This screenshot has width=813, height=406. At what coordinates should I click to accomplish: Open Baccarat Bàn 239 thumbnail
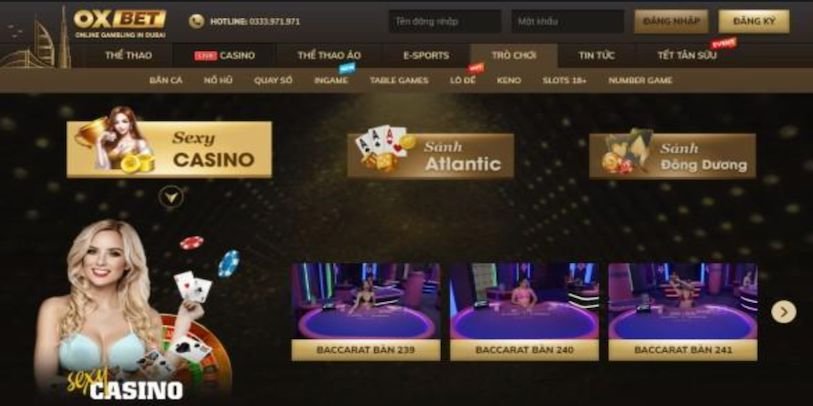click(x=366, y=311)
